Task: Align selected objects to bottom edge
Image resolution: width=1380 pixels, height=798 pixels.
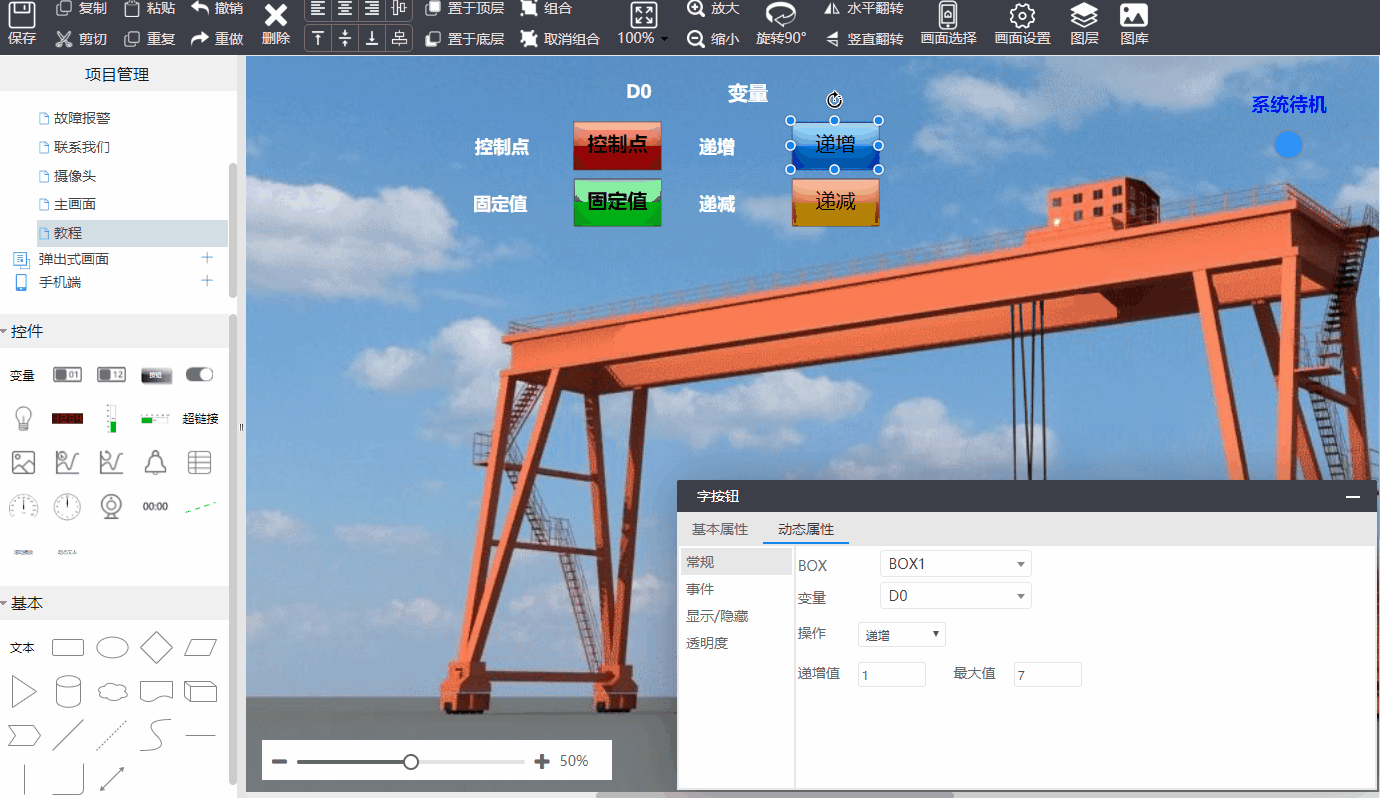Action: point(372,38)
